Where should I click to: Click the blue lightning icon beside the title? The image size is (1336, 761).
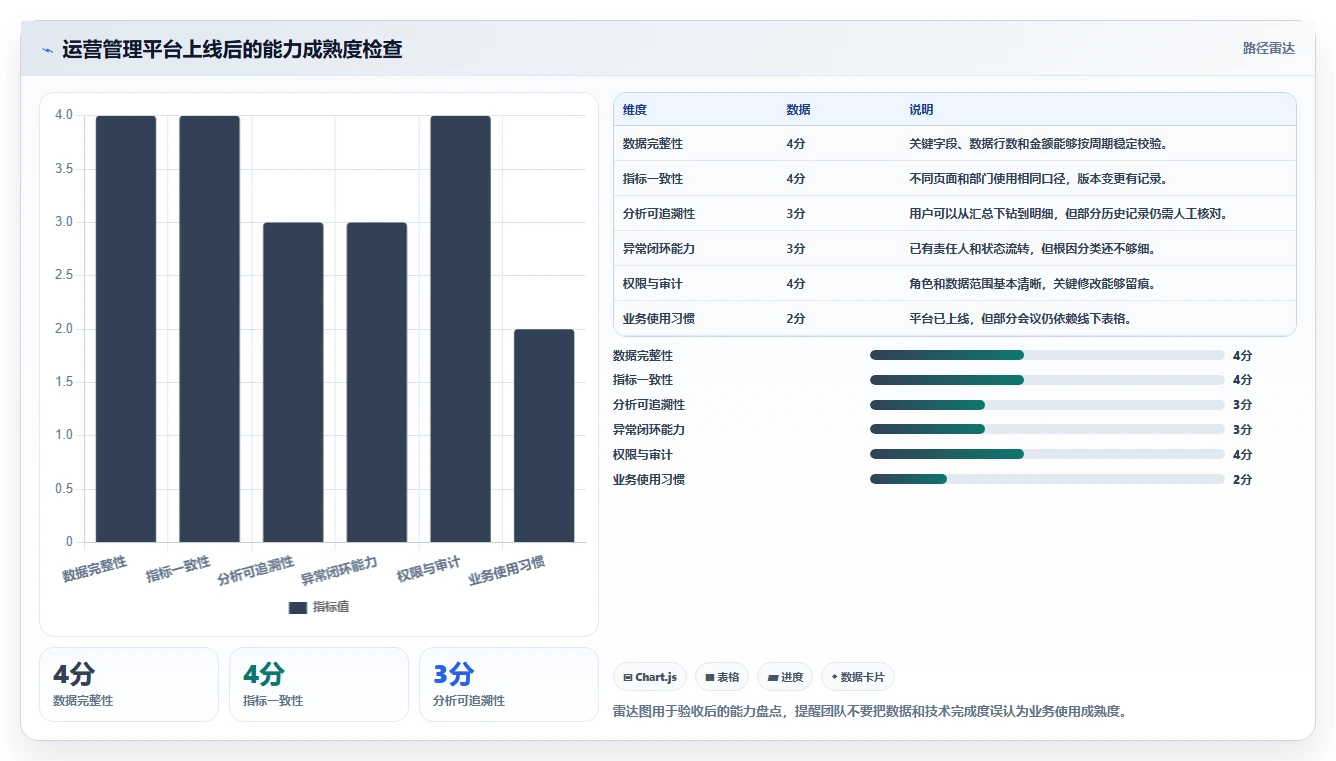[47, 49]
